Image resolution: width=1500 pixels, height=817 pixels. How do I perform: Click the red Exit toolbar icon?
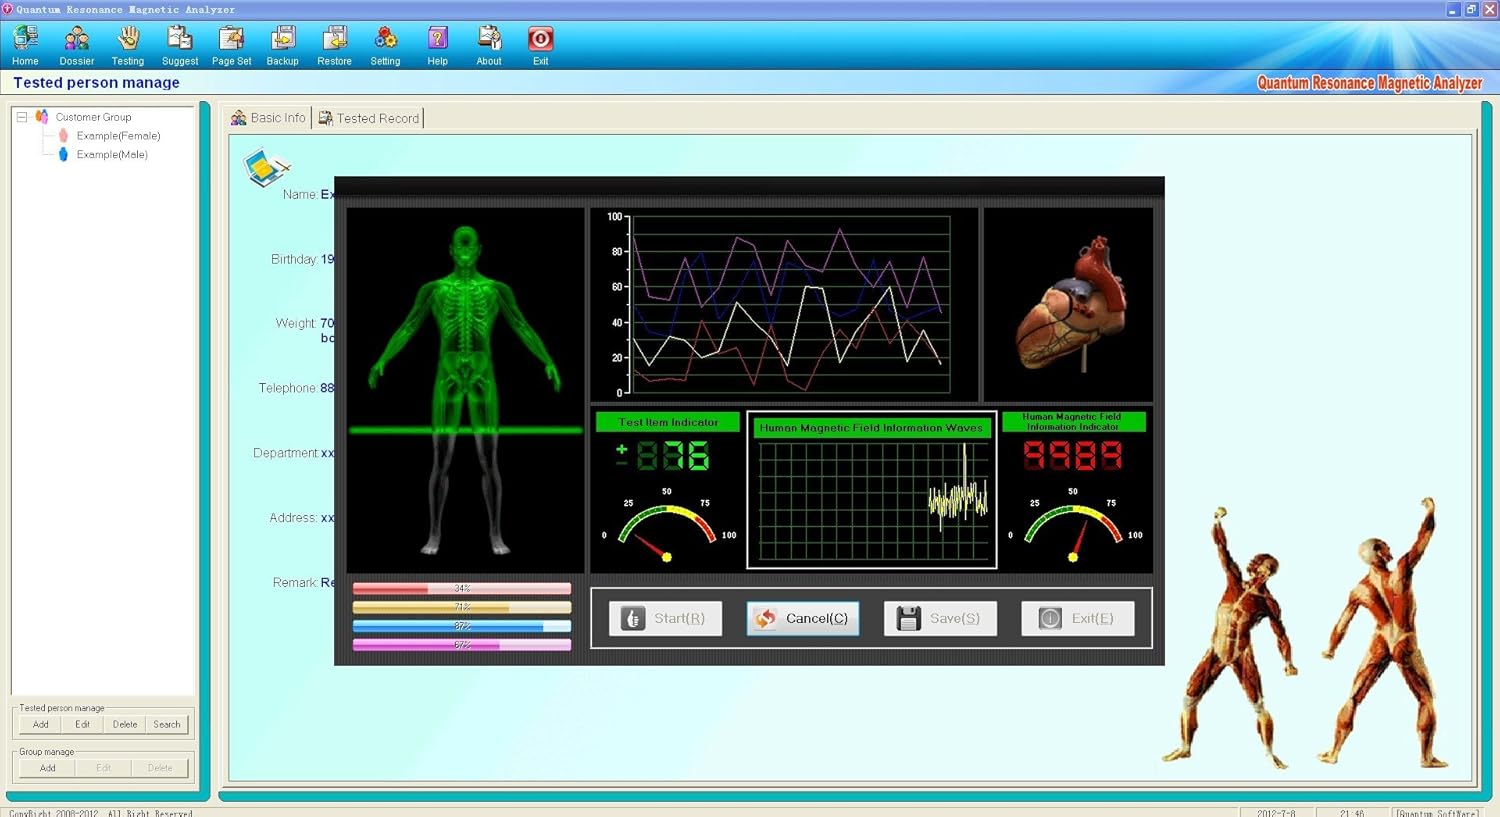[x=540, y=46]
